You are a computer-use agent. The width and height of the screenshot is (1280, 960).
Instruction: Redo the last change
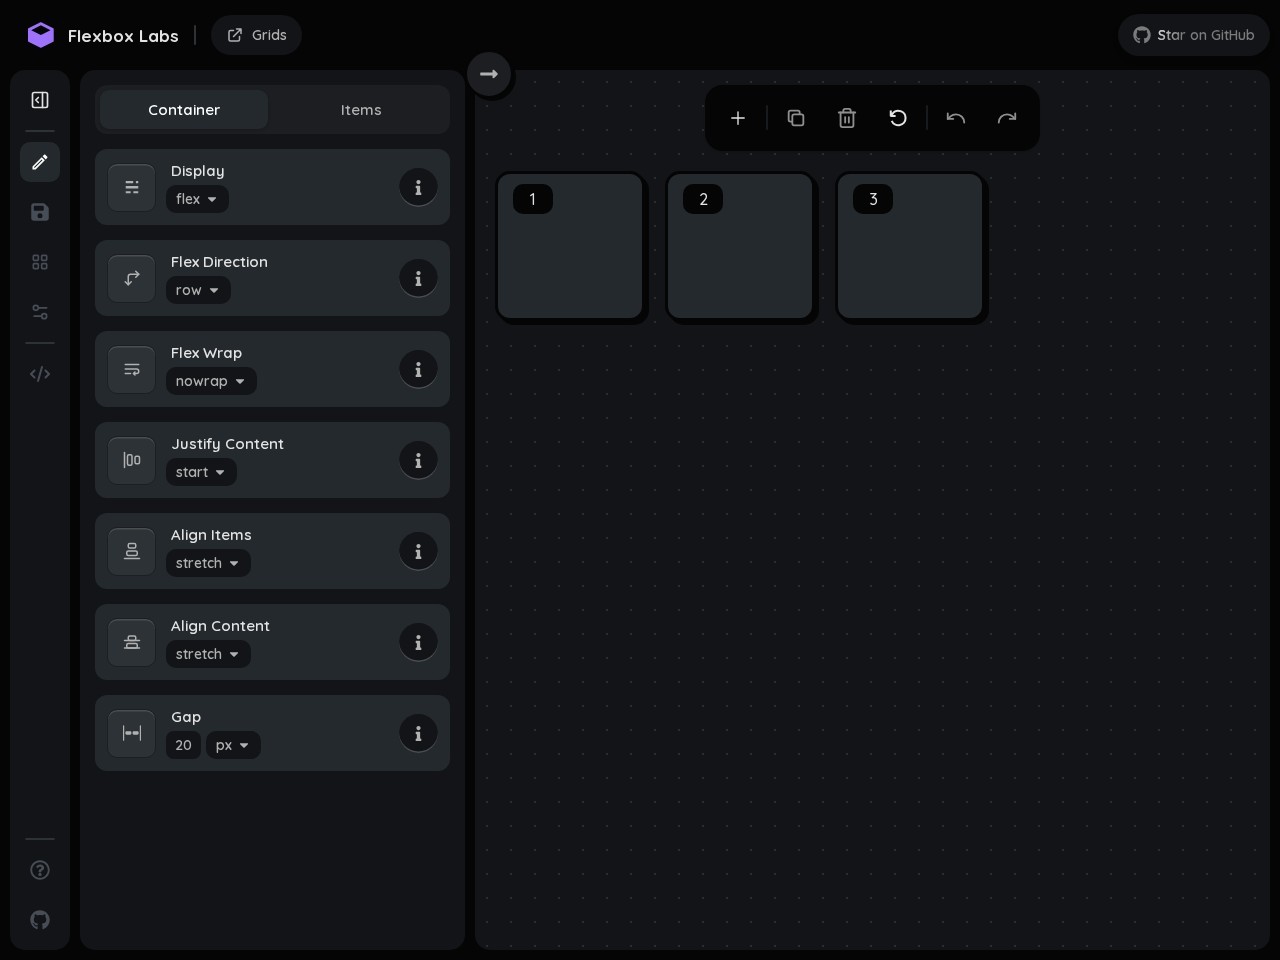1007,118
